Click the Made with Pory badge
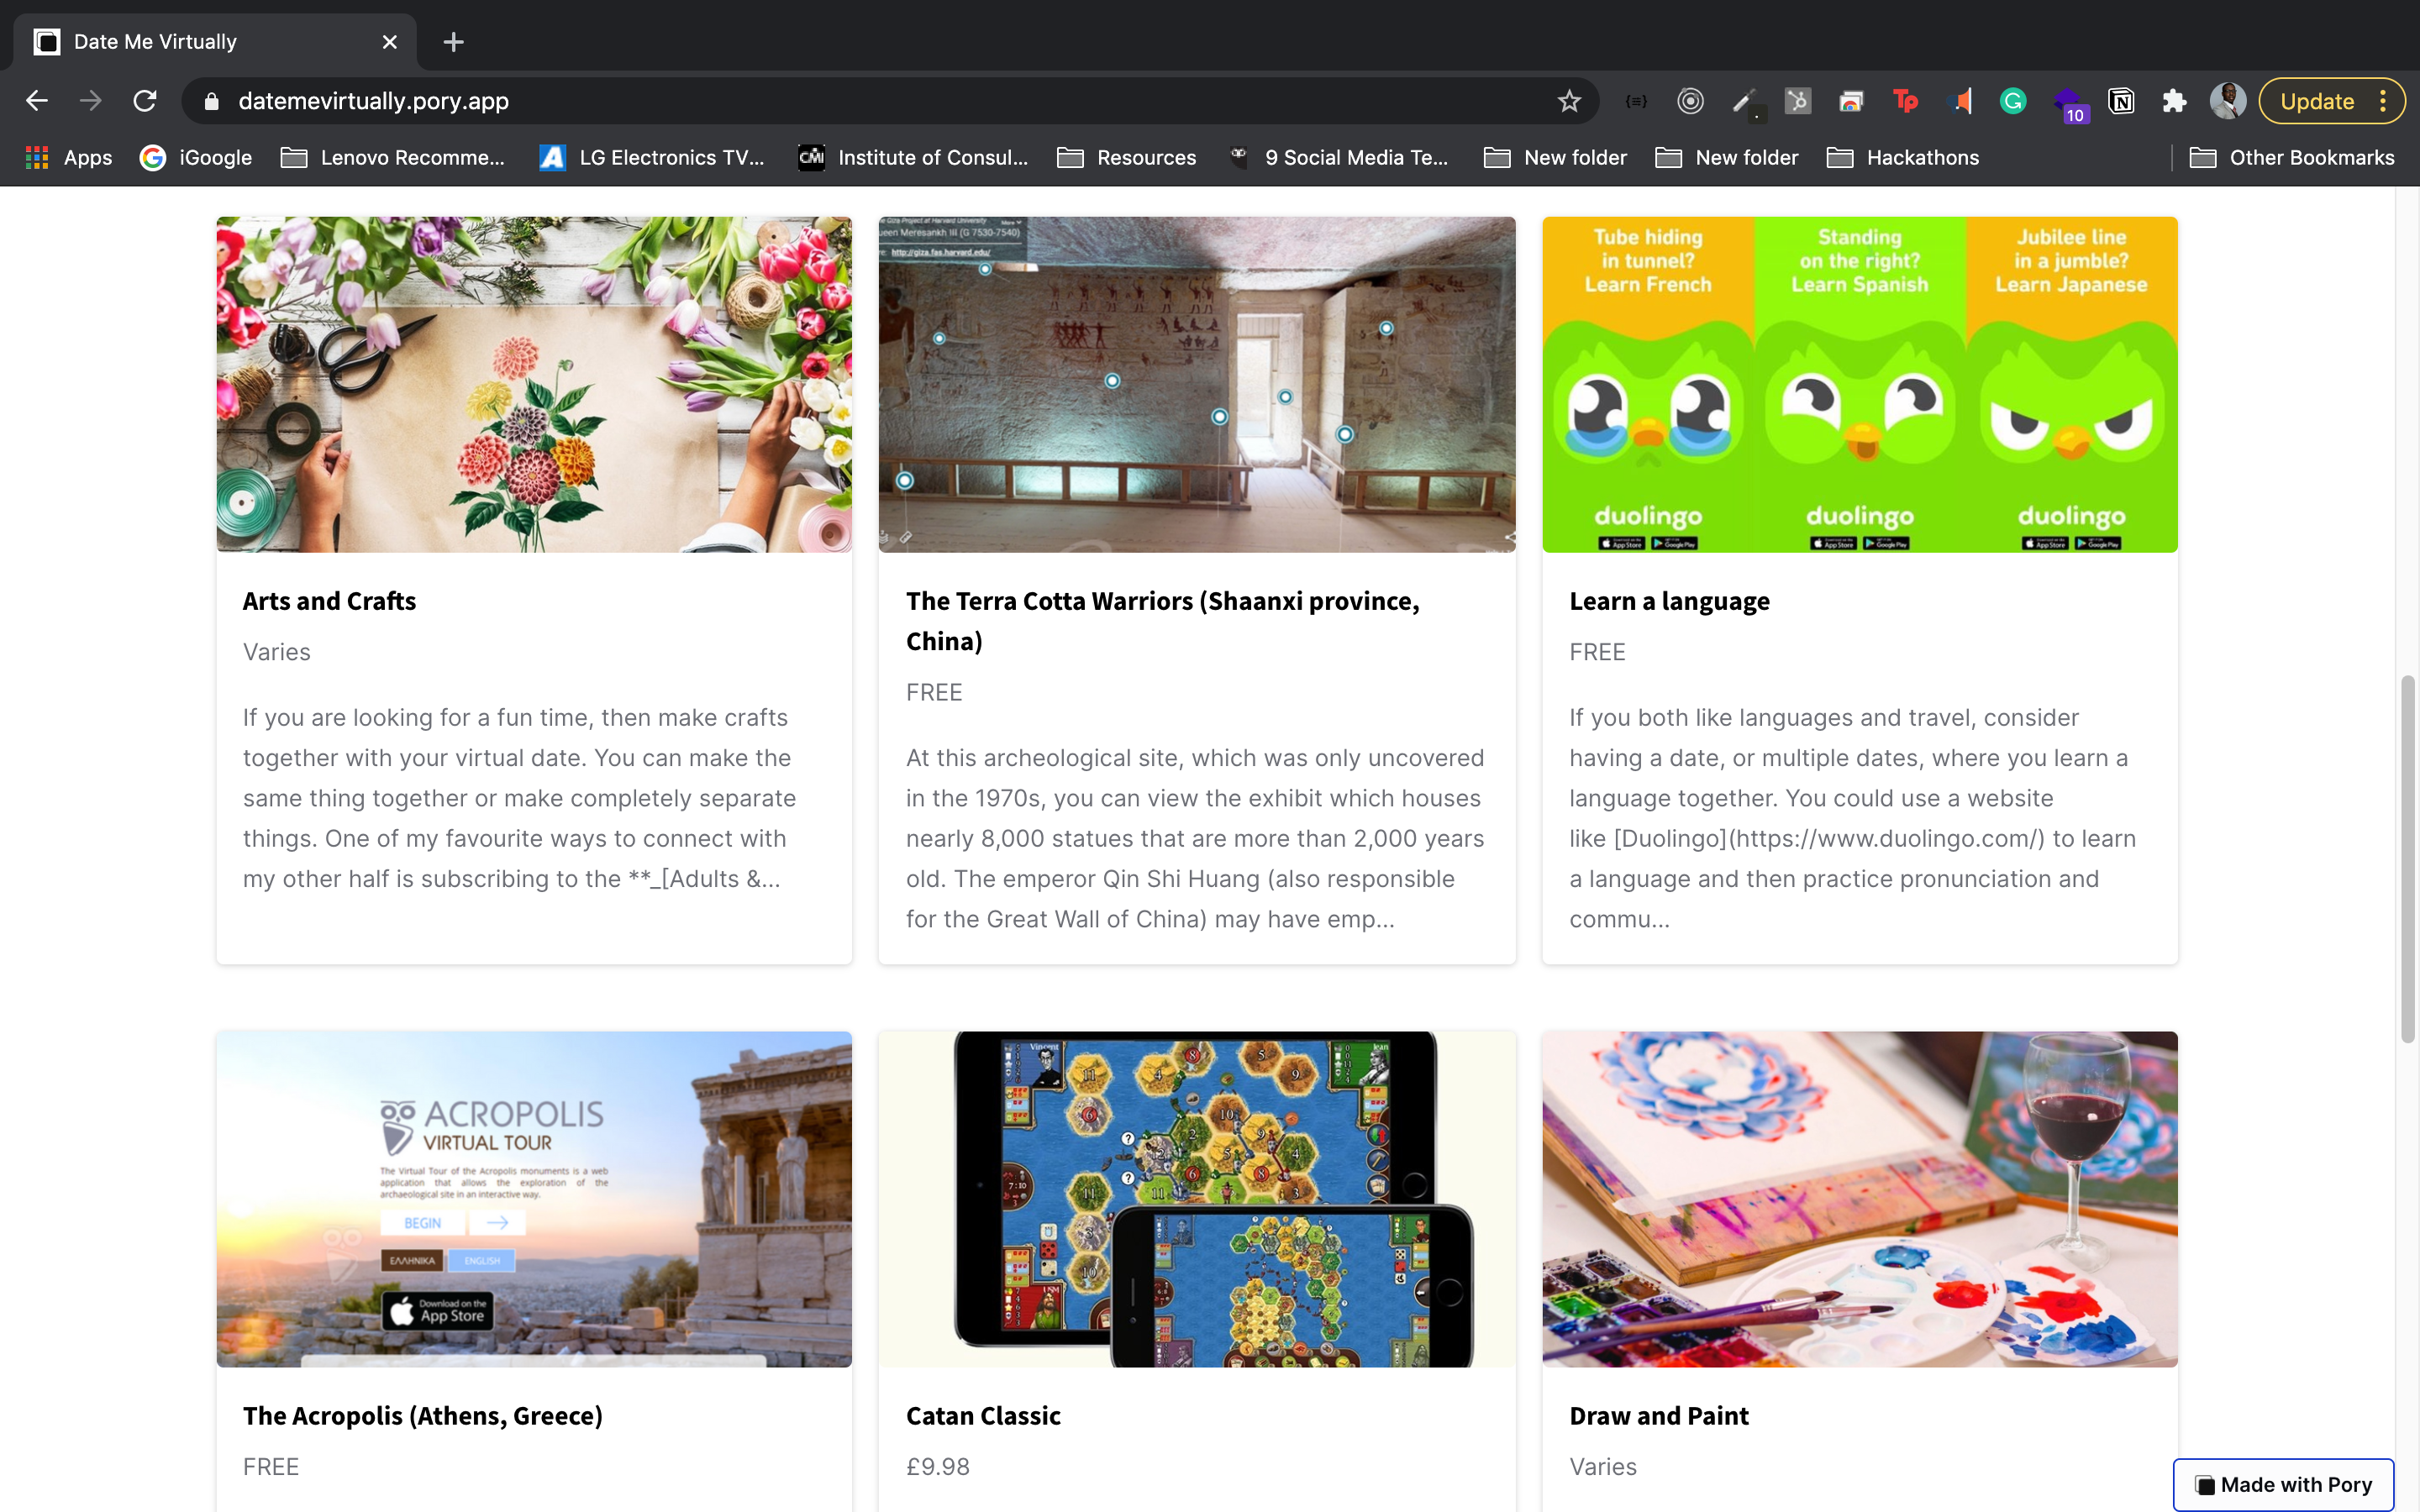The image size is (2420, 1512). pyautogui.click(x=2283, y=1484)
